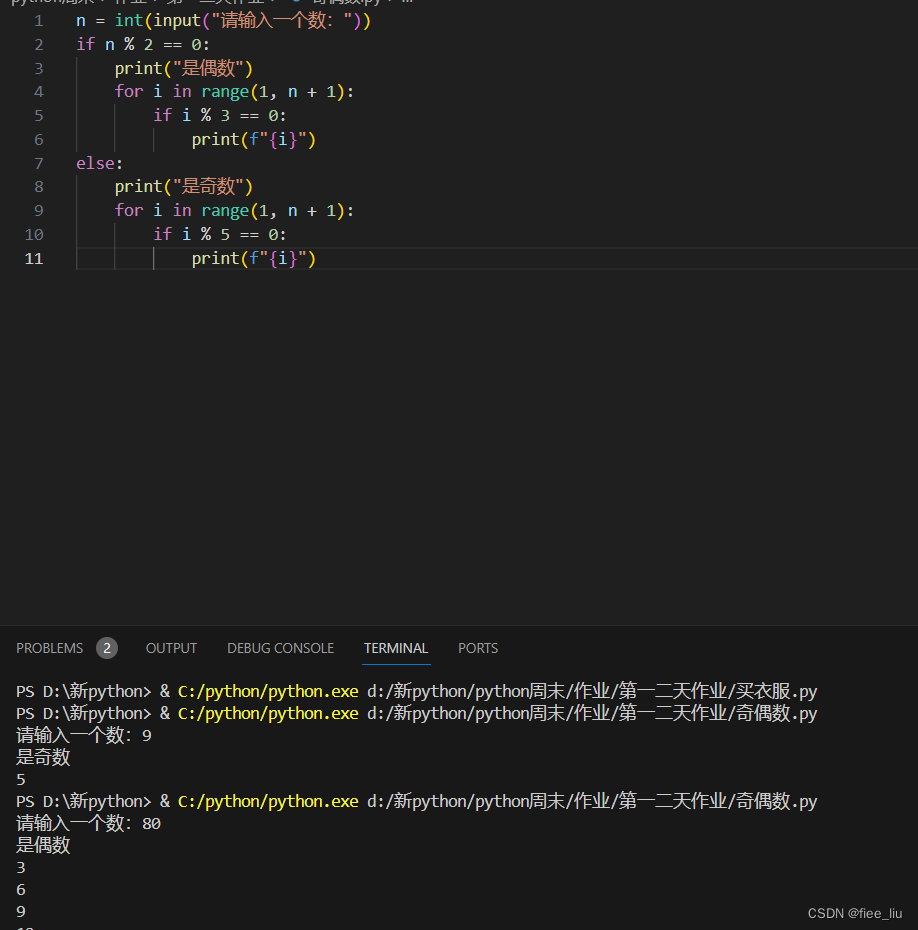
Task: Click terminal output '是偶数'
Action: coord(43,845)
